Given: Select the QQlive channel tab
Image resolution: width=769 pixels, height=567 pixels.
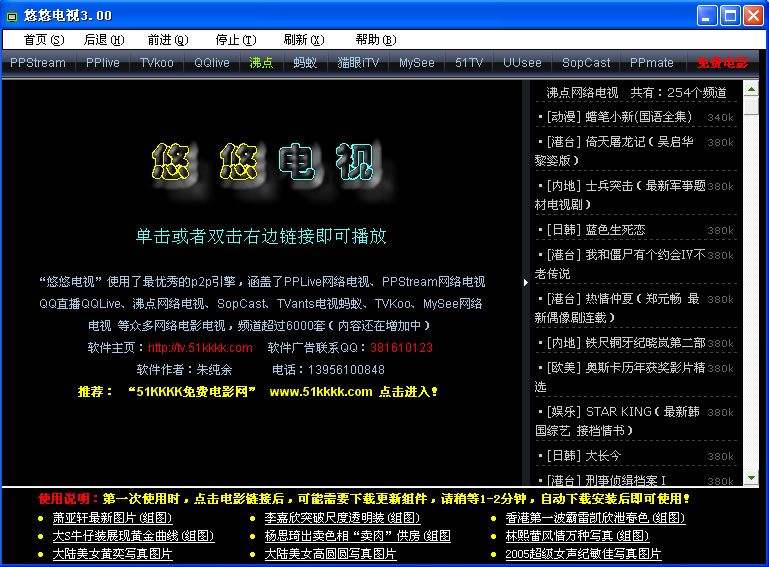Looking at the screenshot, I should 211,63.
